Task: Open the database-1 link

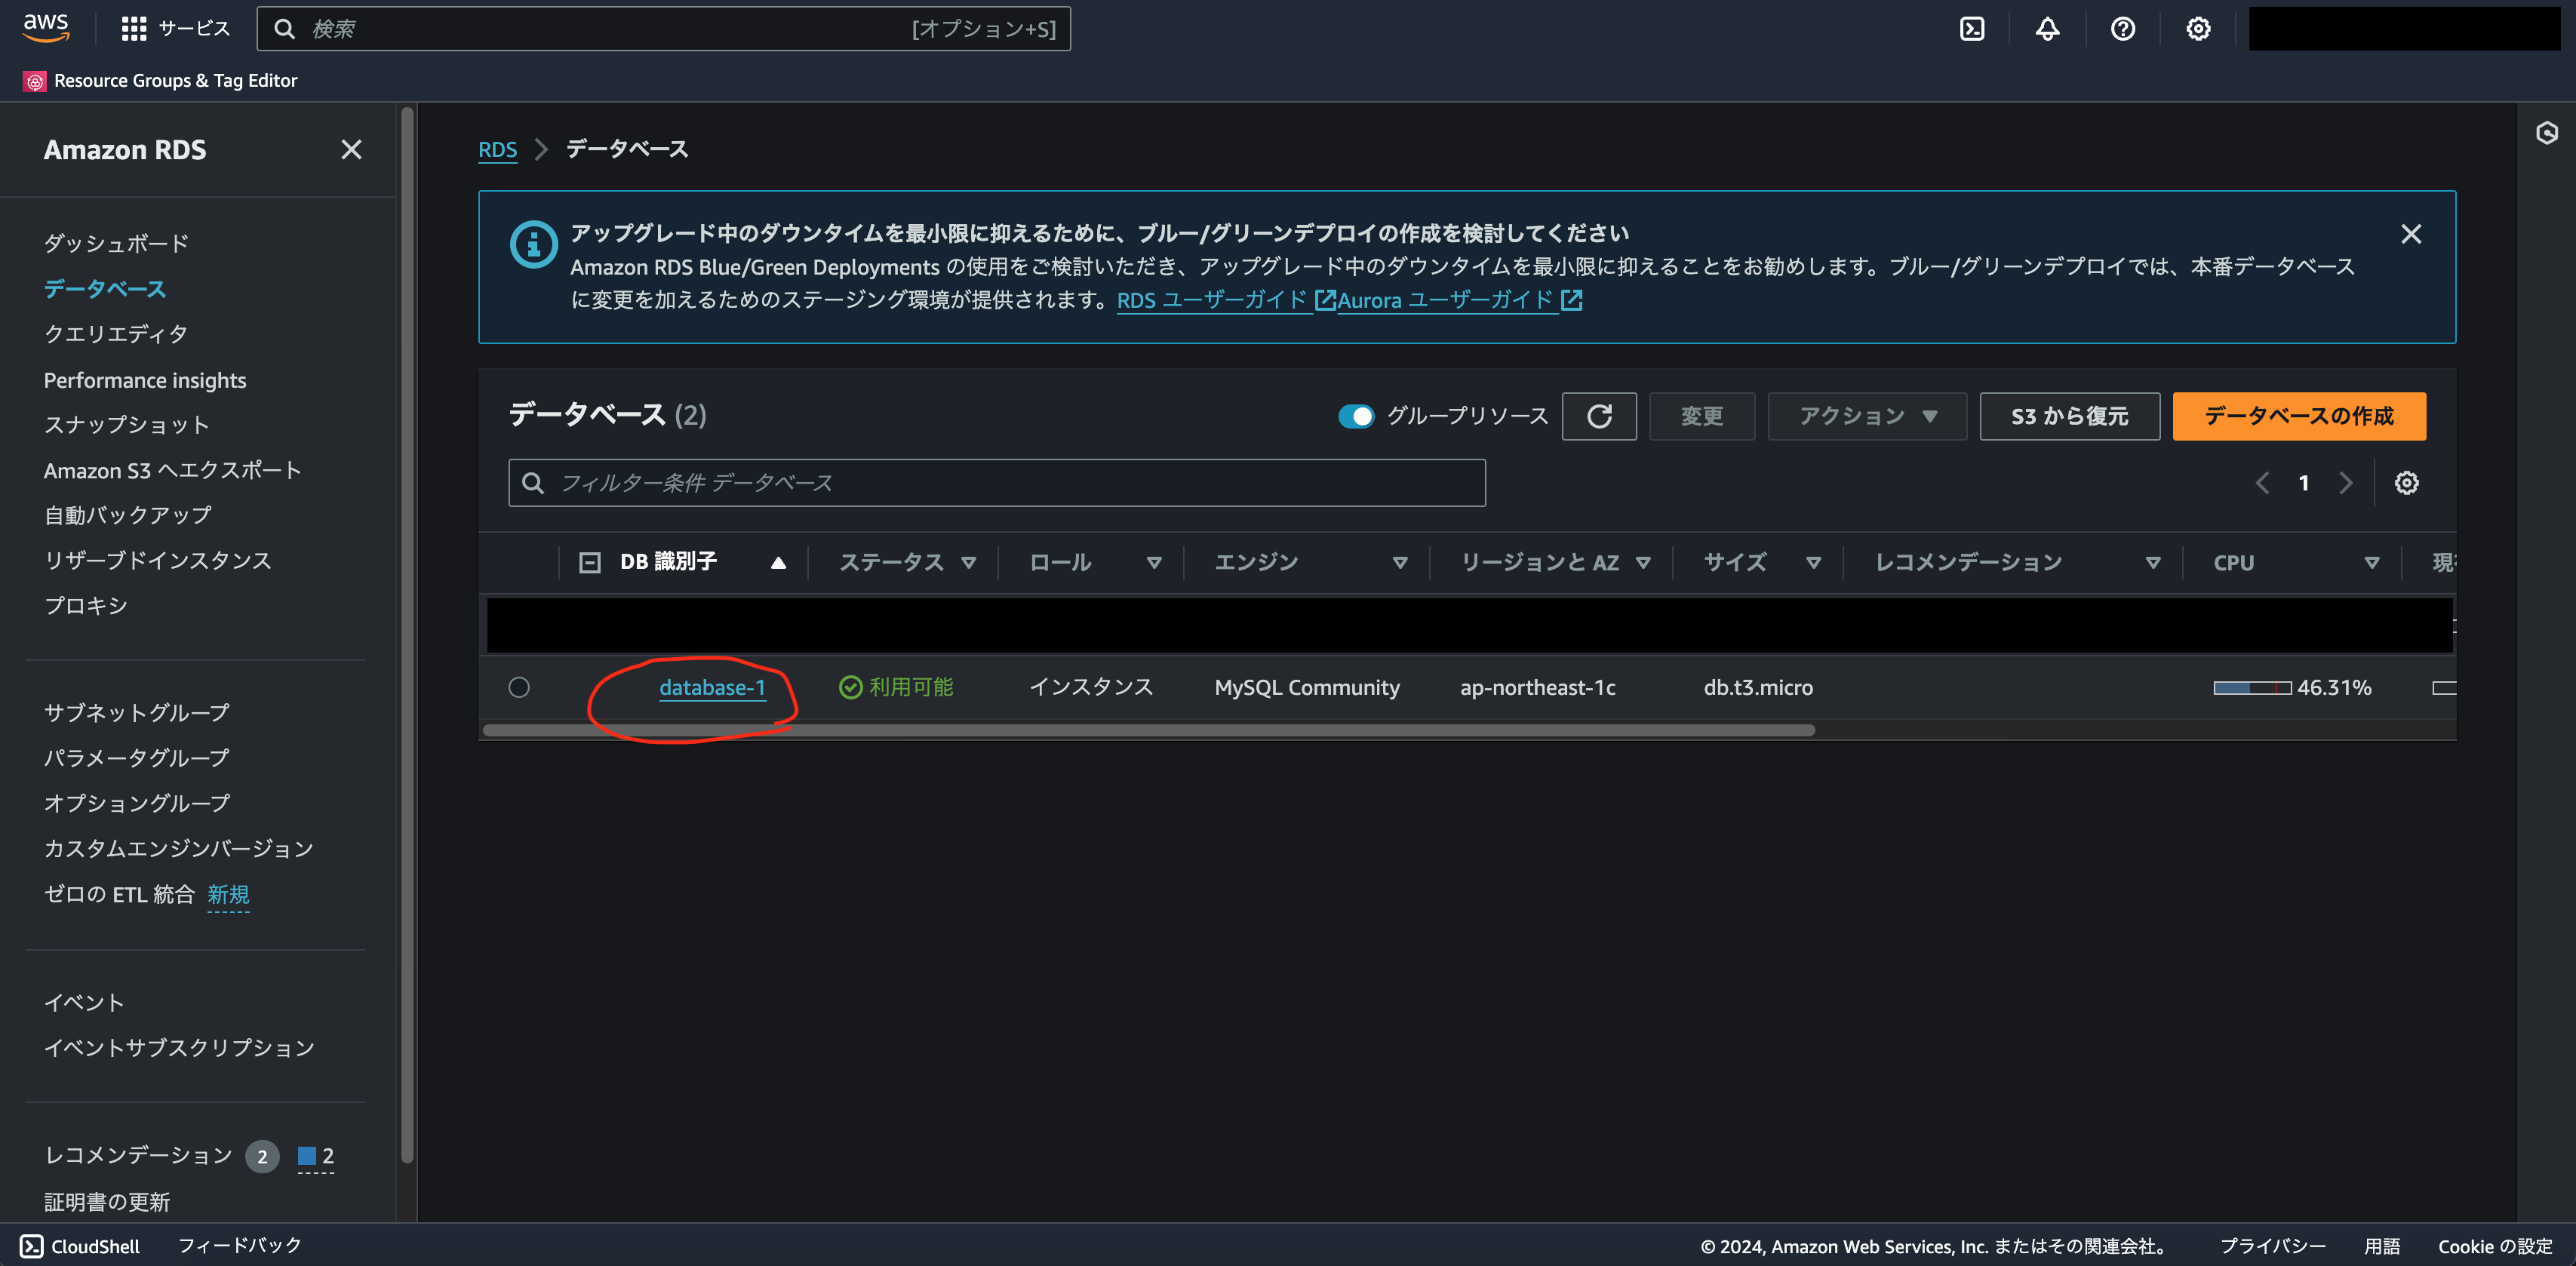Action: pyautogui.click(x=712, y=687)
